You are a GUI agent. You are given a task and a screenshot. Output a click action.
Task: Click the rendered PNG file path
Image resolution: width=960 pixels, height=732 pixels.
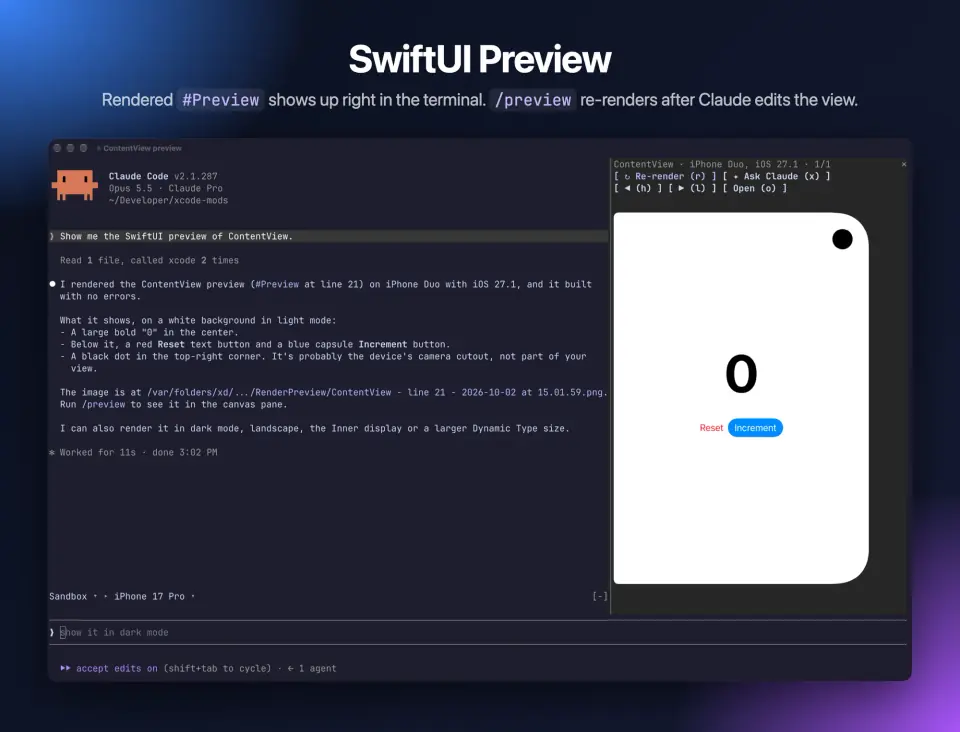pyautogui.click(x=375, y=392)
